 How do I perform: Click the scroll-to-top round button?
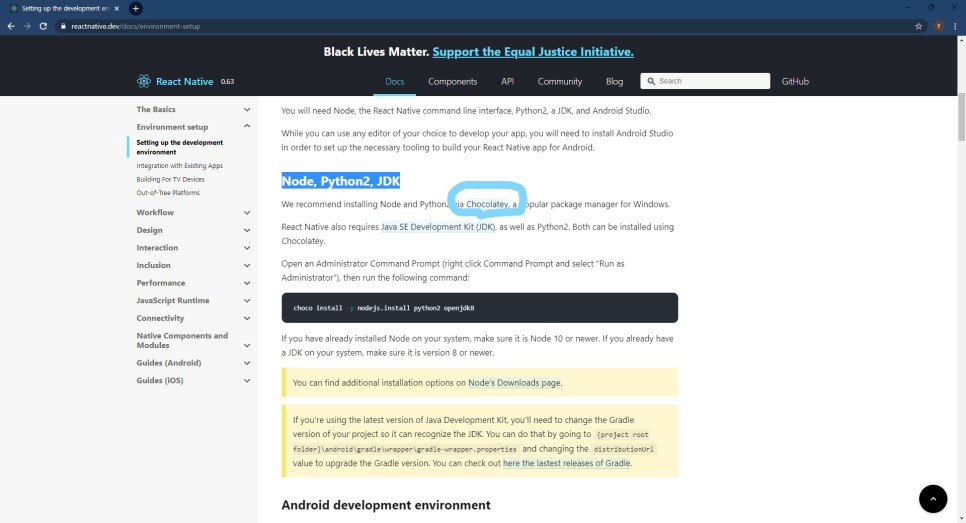[x=933, y=499]
